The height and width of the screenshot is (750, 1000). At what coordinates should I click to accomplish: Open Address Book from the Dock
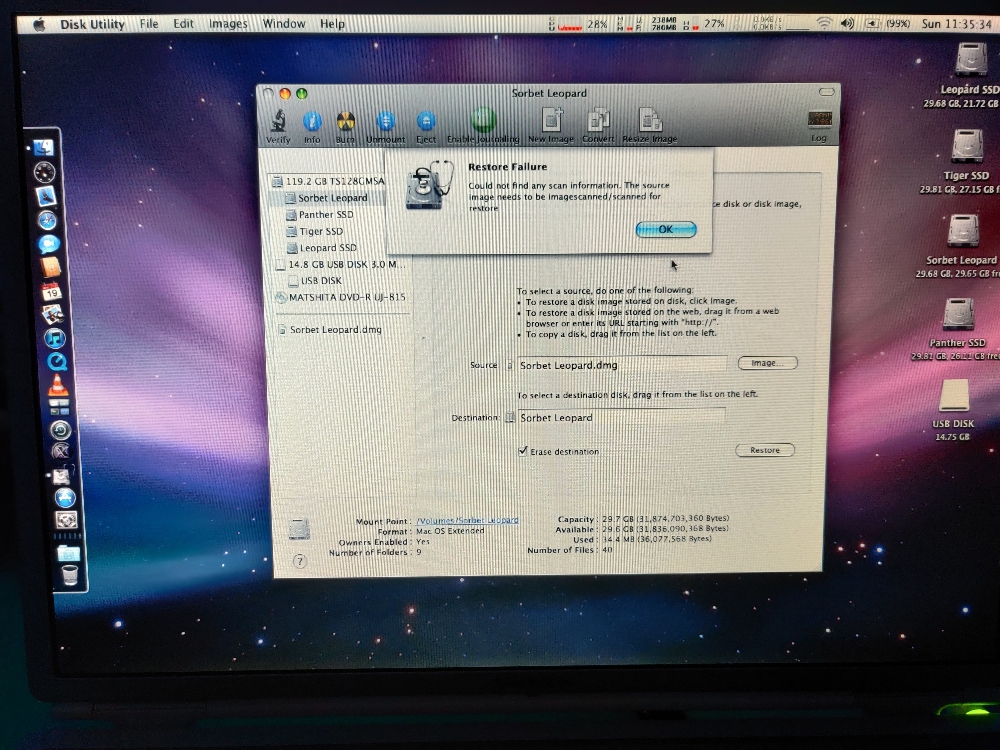tap(50, 268)
